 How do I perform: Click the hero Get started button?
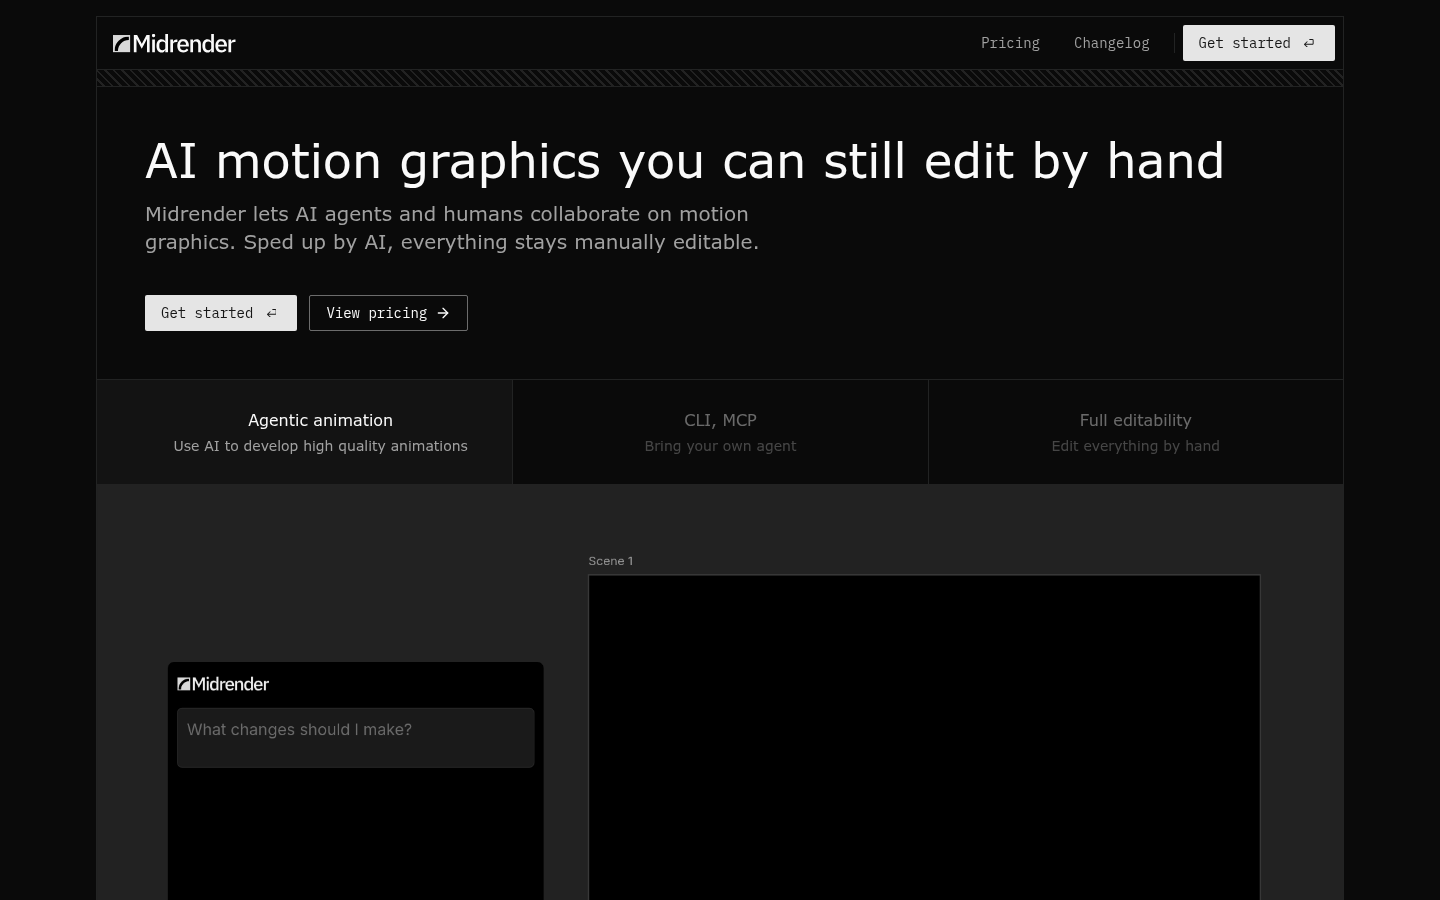coord(221,313)
